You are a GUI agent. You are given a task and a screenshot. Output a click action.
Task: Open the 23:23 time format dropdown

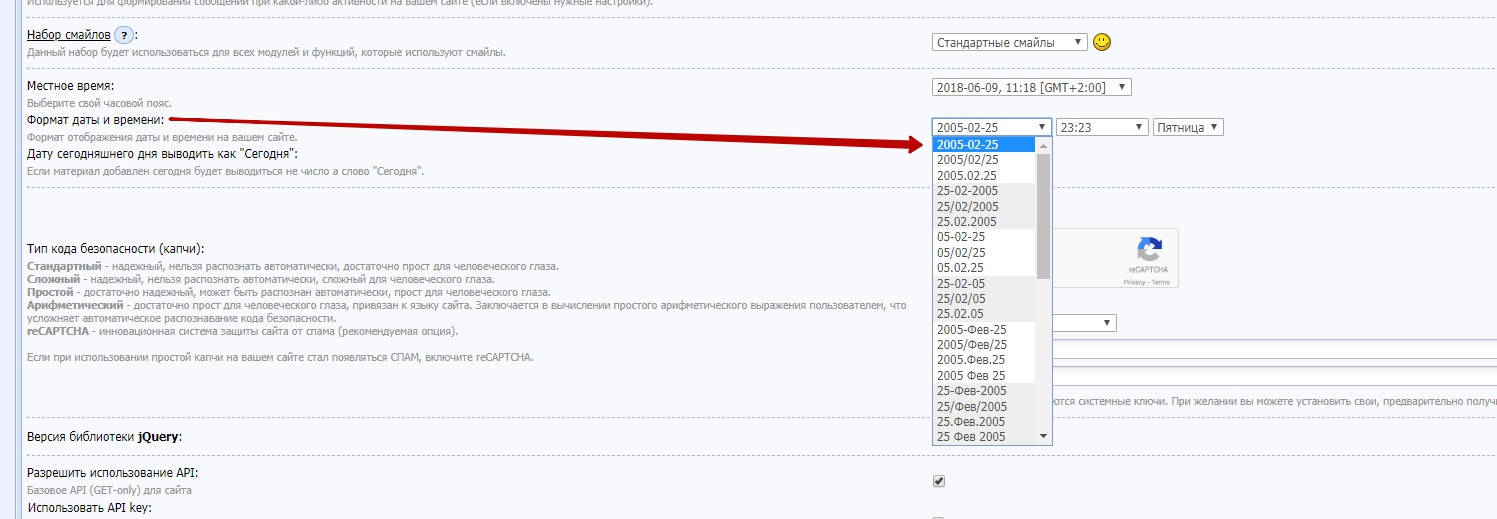coord(1102,127)
